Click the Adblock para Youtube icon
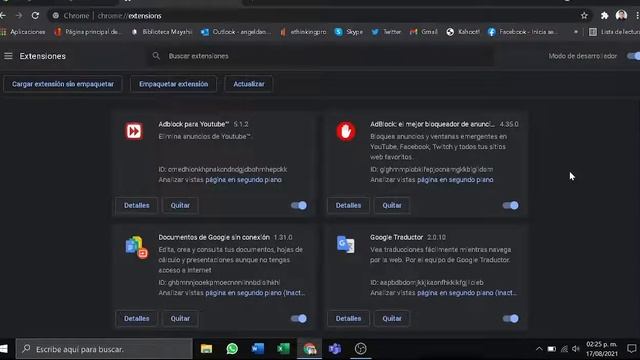Screen dimensions: 640x360 [134, 131]
